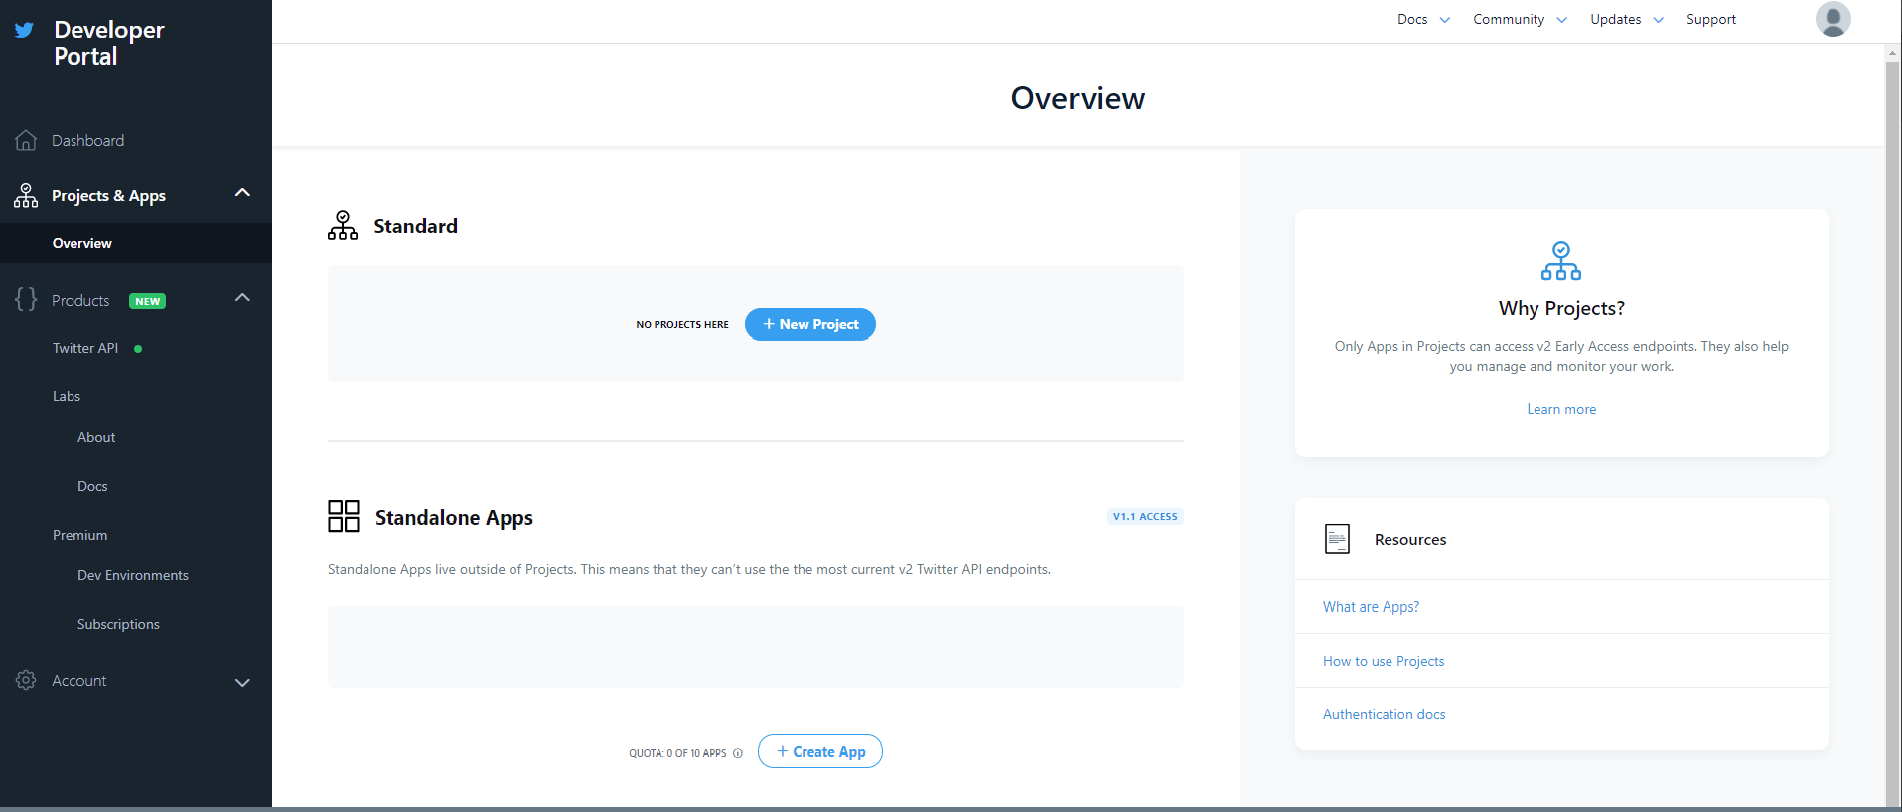Click the V1.1 ACCESS badge
This screenshot has width=1902, height=812.
1145,516
